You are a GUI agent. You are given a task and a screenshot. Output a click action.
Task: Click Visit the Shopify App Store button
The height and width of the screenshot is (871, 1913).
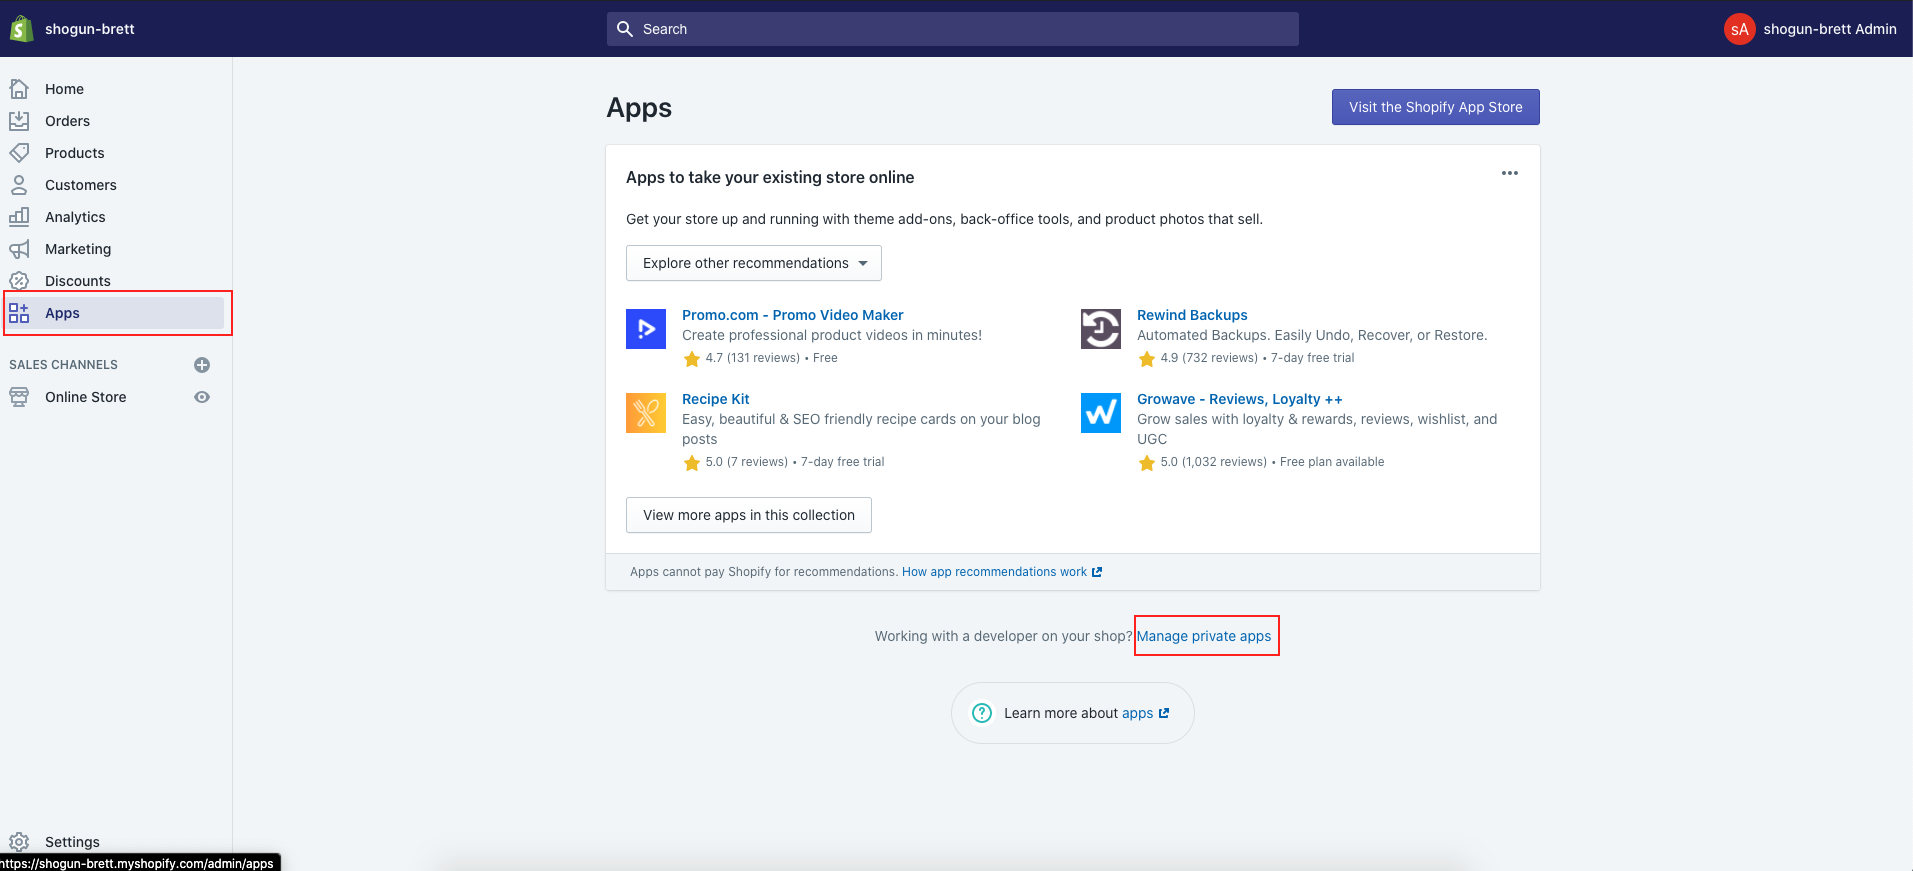(1435, 107)
